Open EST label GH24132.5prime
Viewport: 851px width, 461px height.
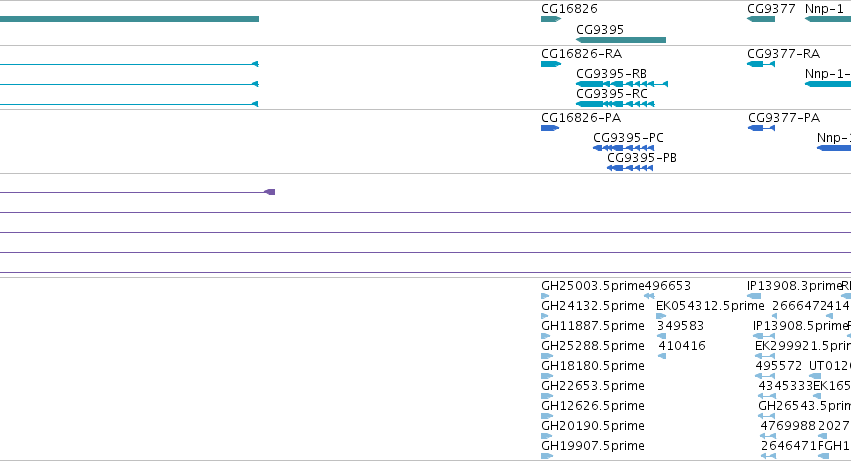coord(593,306)
